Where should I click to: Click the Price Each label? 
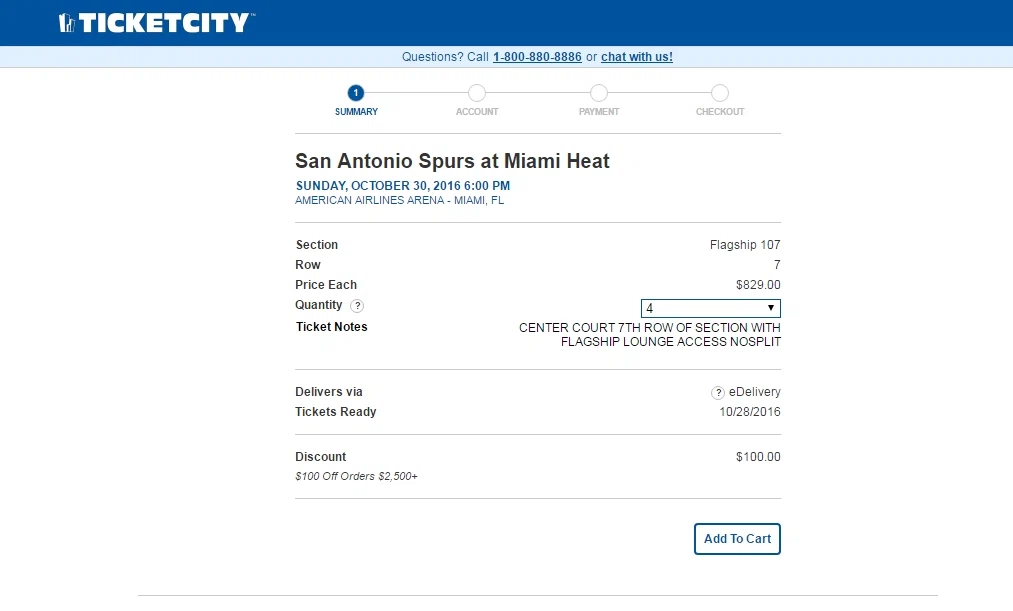point(326,285)
